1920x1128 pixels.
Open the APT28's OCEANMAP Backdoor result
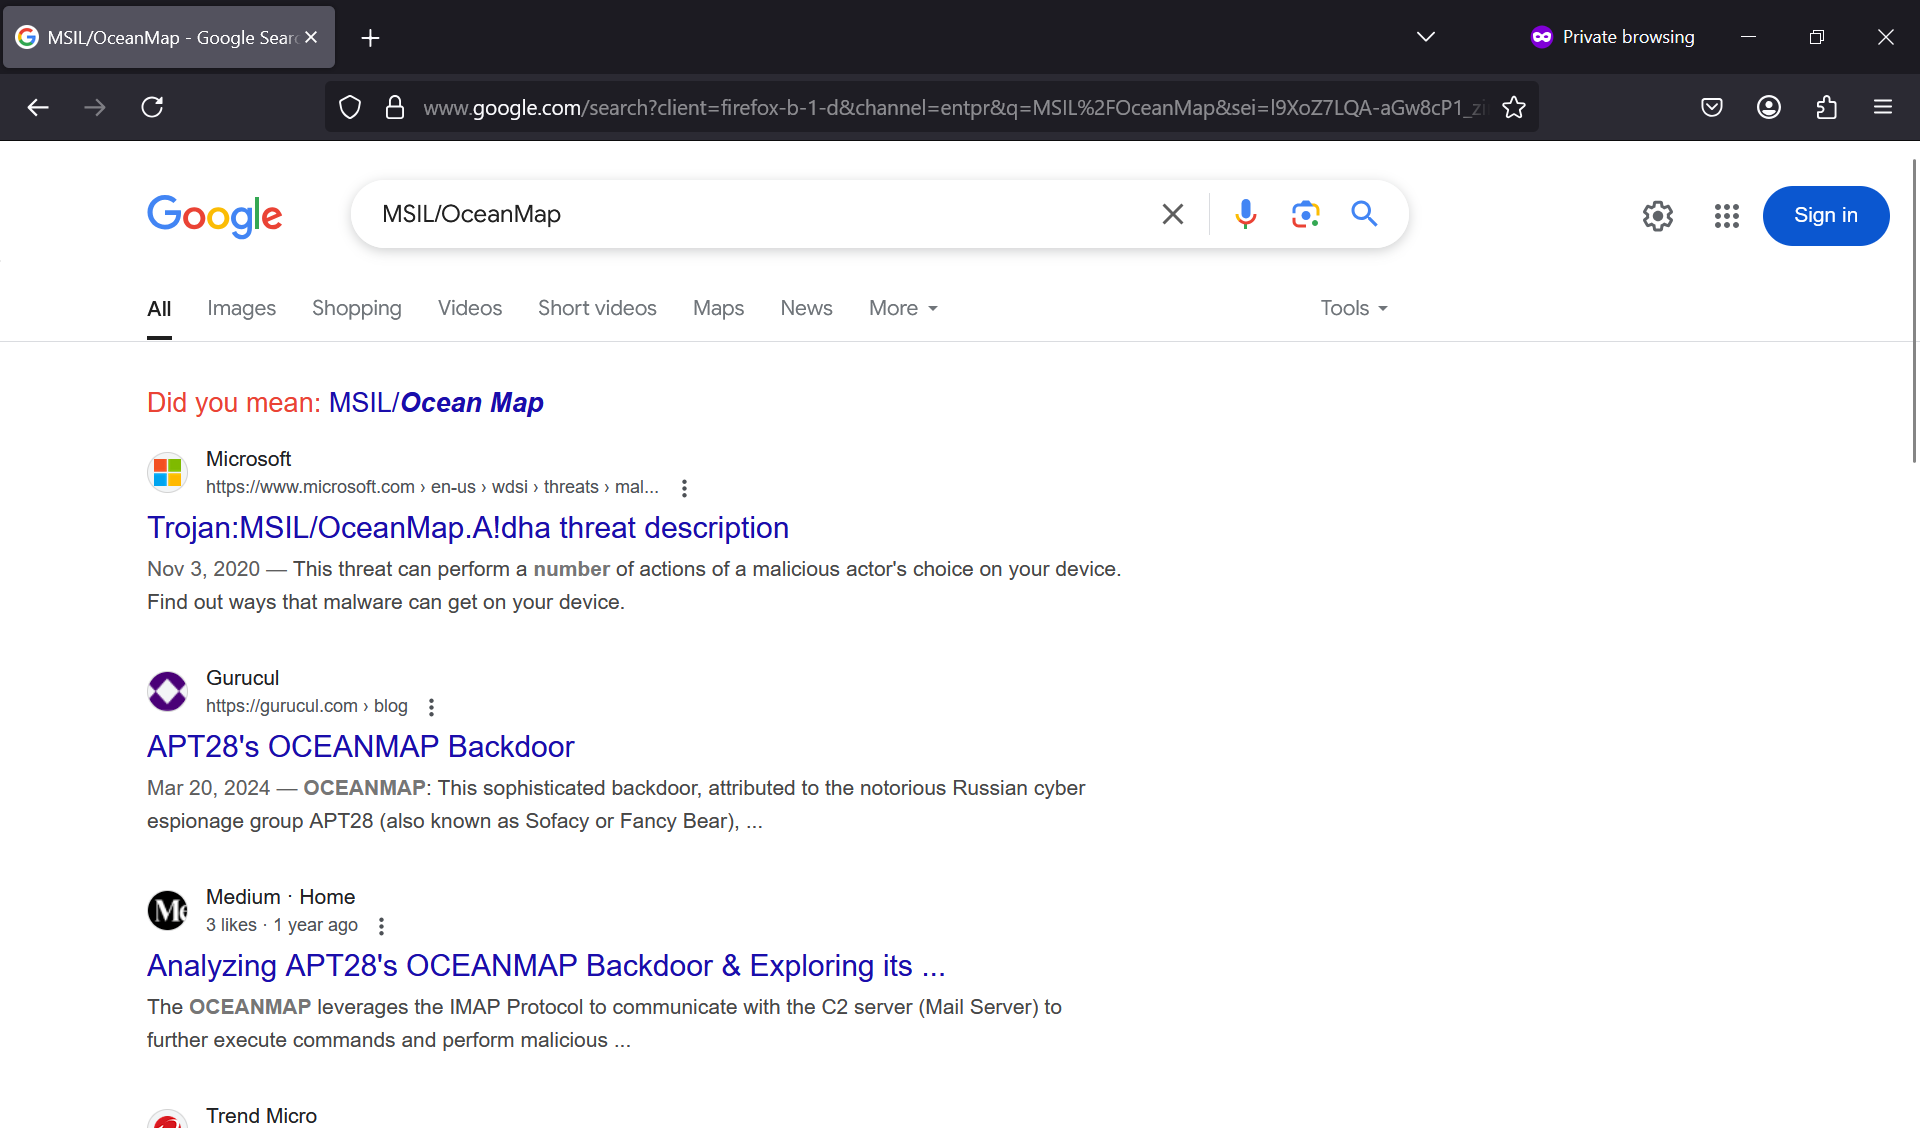pyautogui.click(x=361, y=746)
